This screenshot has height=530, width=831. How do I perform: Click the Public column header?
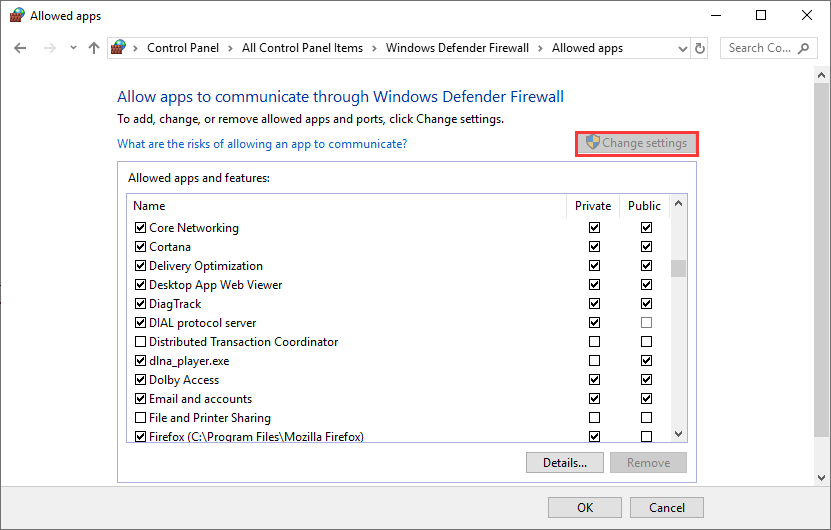click(644, 206)
